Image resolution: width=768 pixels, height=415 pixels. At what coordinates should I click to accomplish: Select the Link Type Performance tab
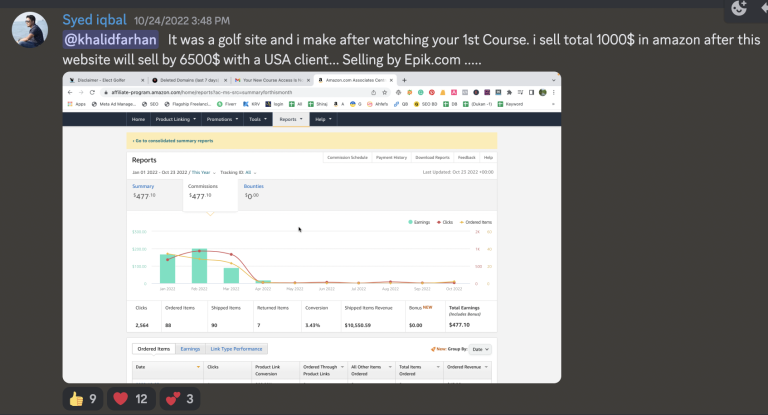[236, 349]
